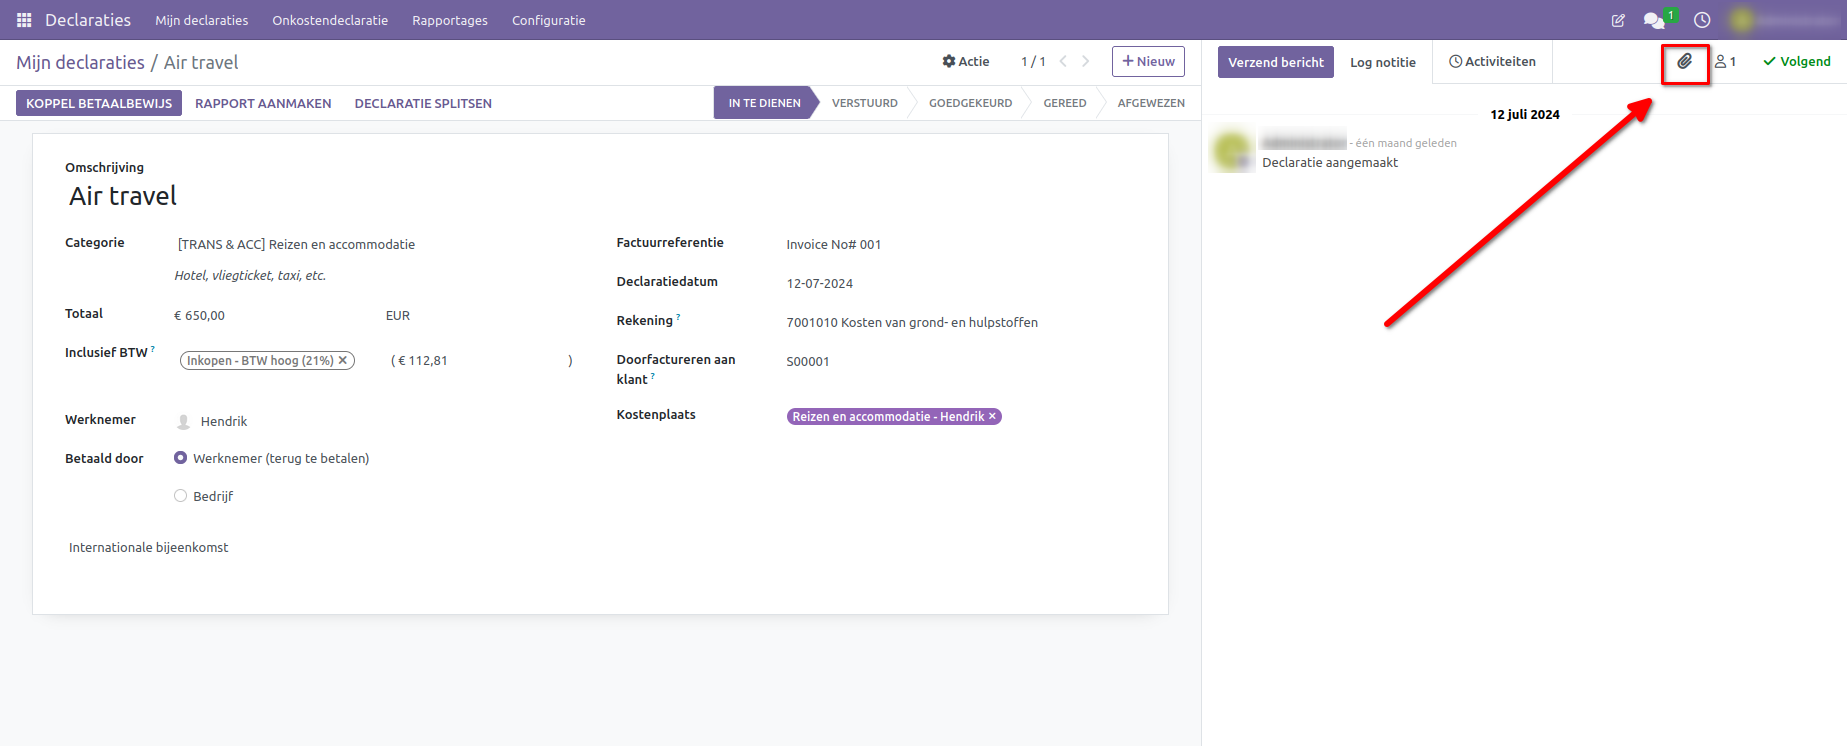Screen dimensions: 1847x746
Task: Click the Koppel betaalbewijs button
Action: point(99,103)
